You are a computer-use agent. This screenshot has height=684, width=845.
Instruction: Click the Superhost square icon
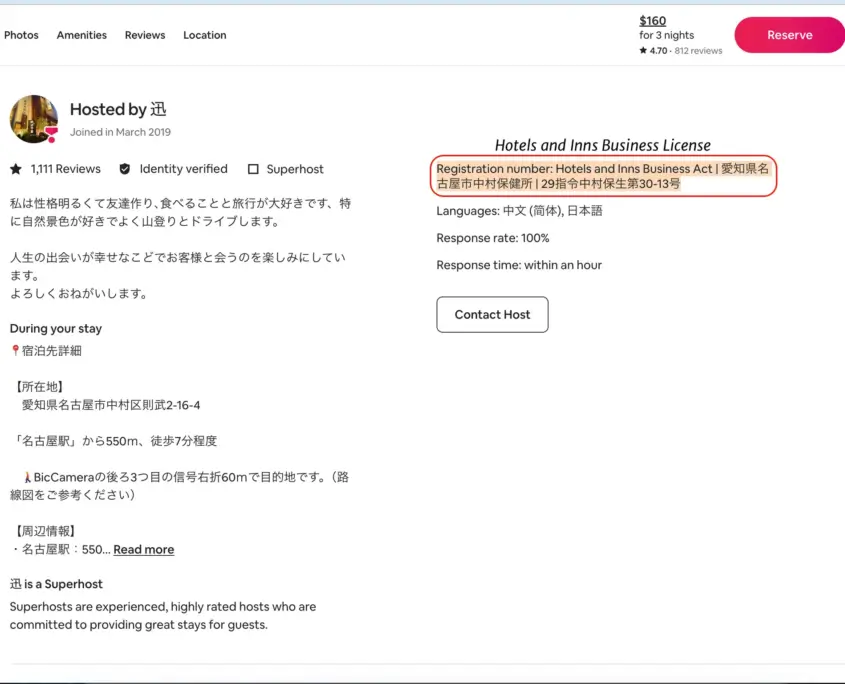(253, 169)
